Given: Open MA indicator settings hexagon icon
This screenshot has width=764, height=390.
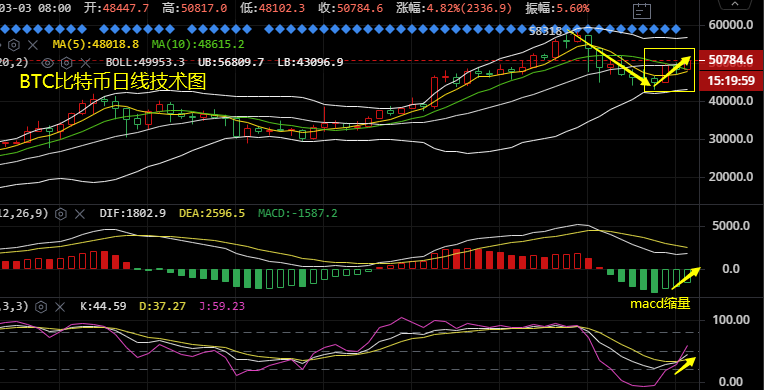Looking at the screenshot, I should pos(14,45).
